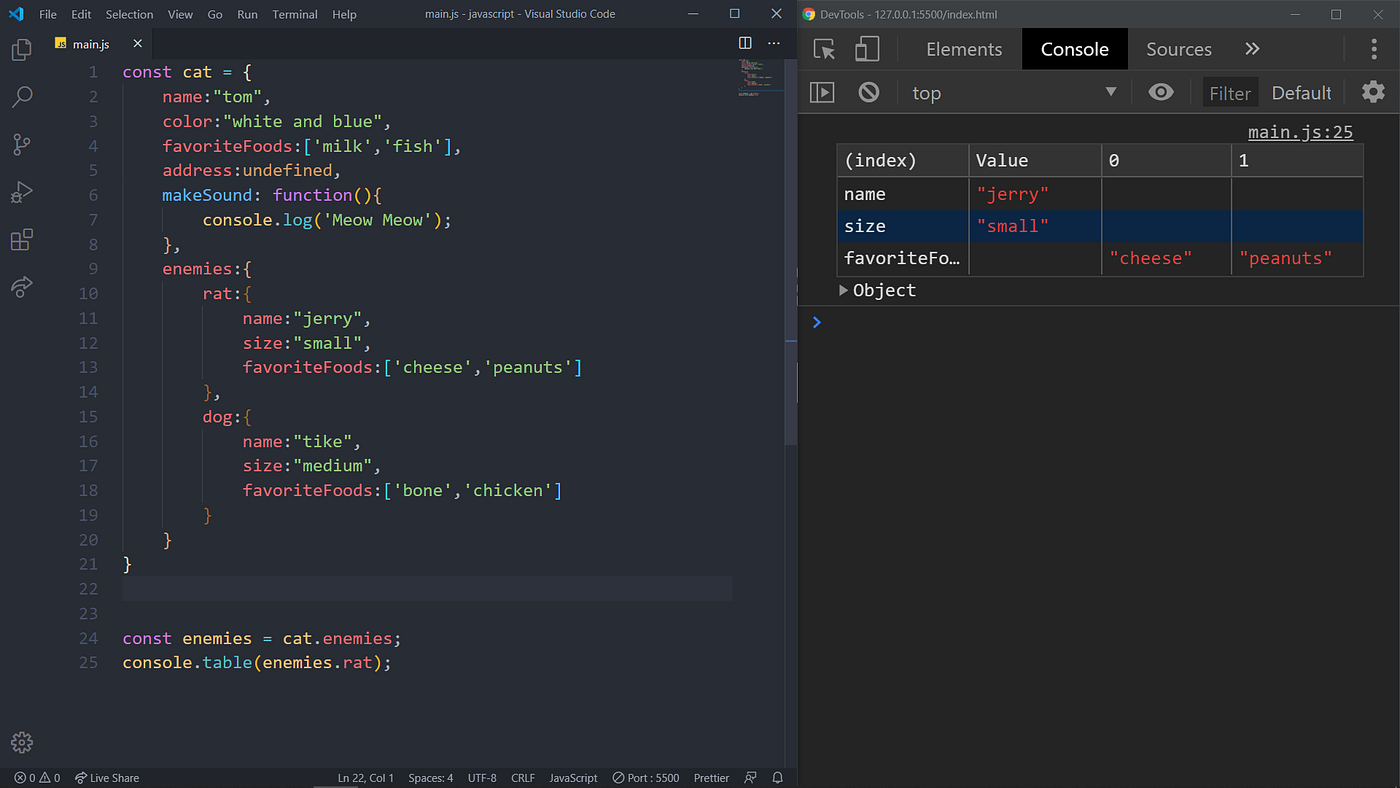
Task: Toggle the console sidebar panel
Action: click(x=822, y=92)
